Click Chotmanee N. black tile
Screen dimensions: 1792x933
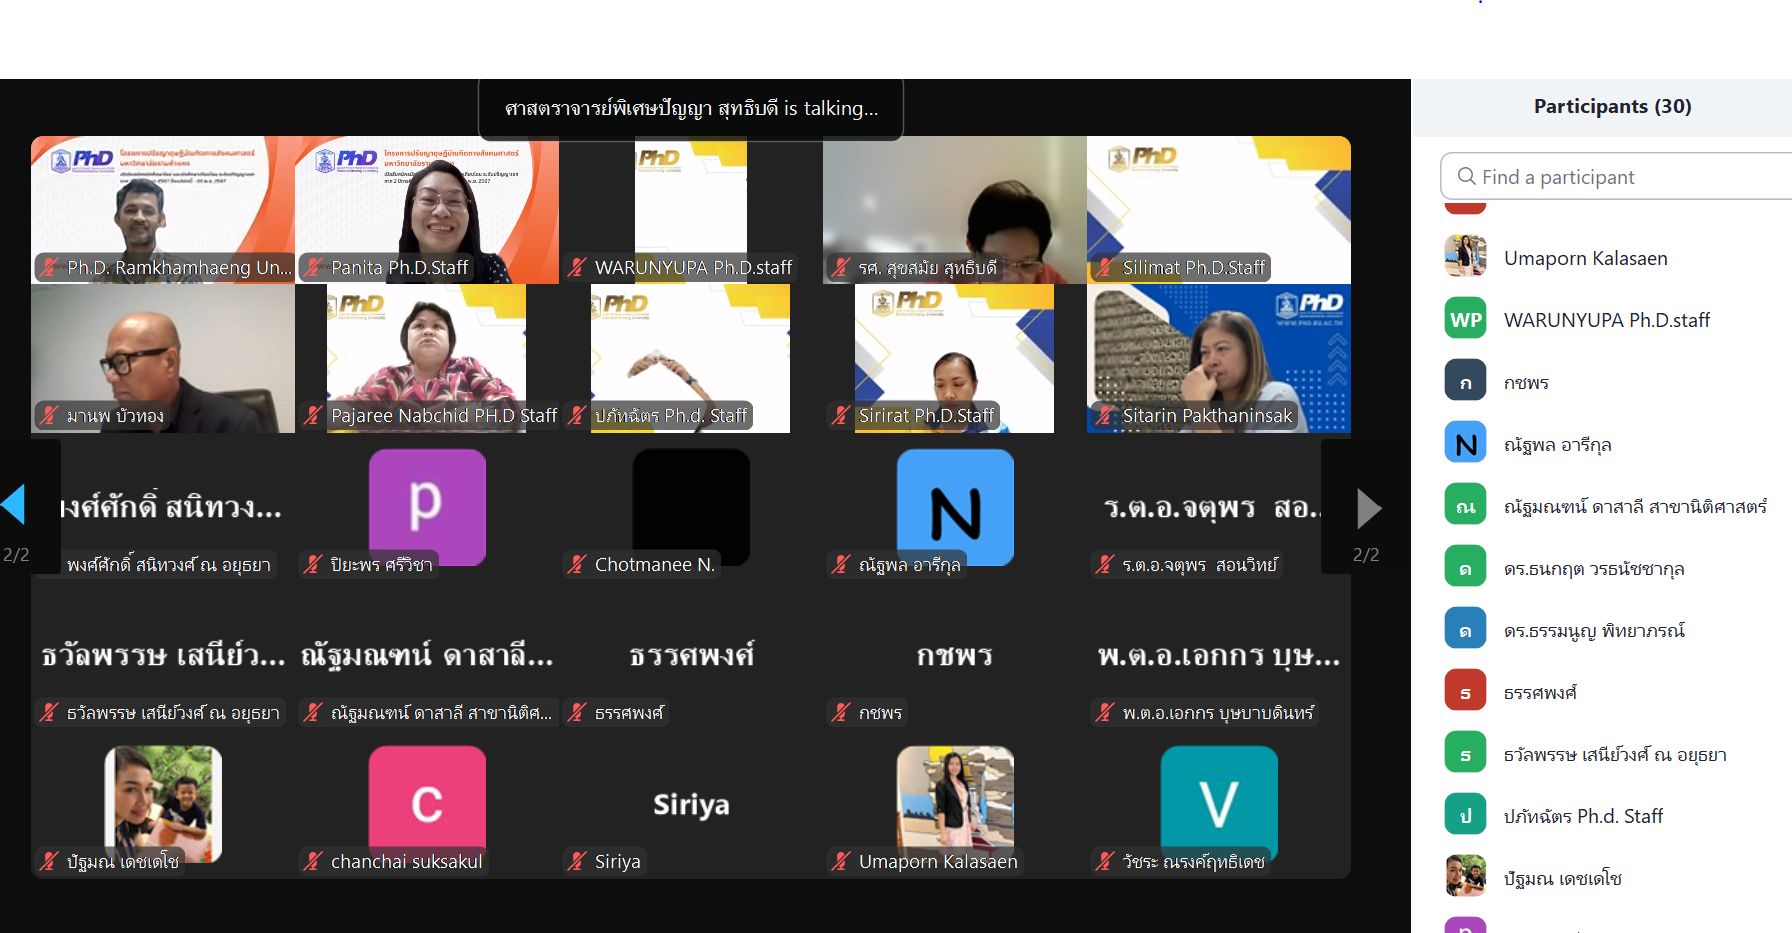691,506
